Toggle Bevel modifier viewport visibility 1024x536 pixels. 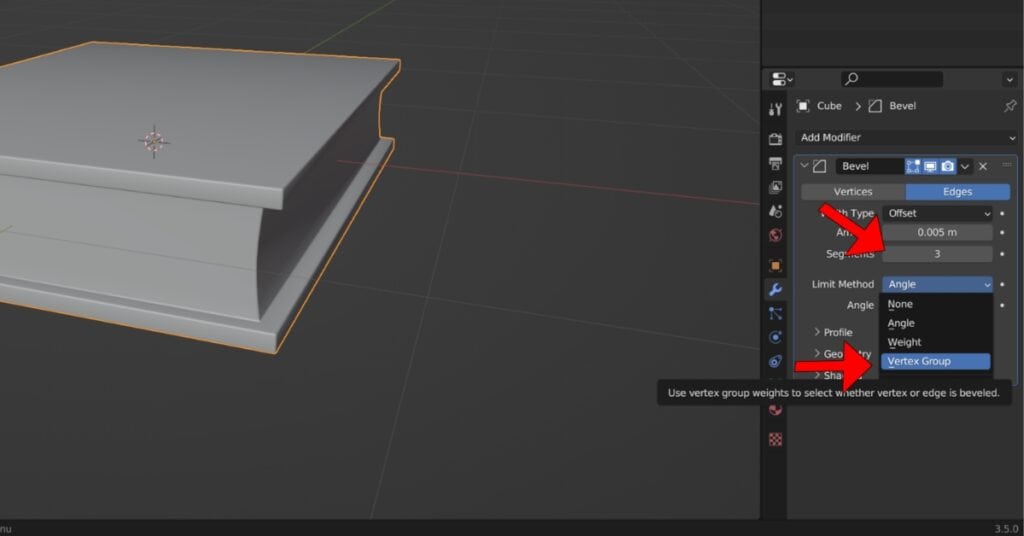930,166
